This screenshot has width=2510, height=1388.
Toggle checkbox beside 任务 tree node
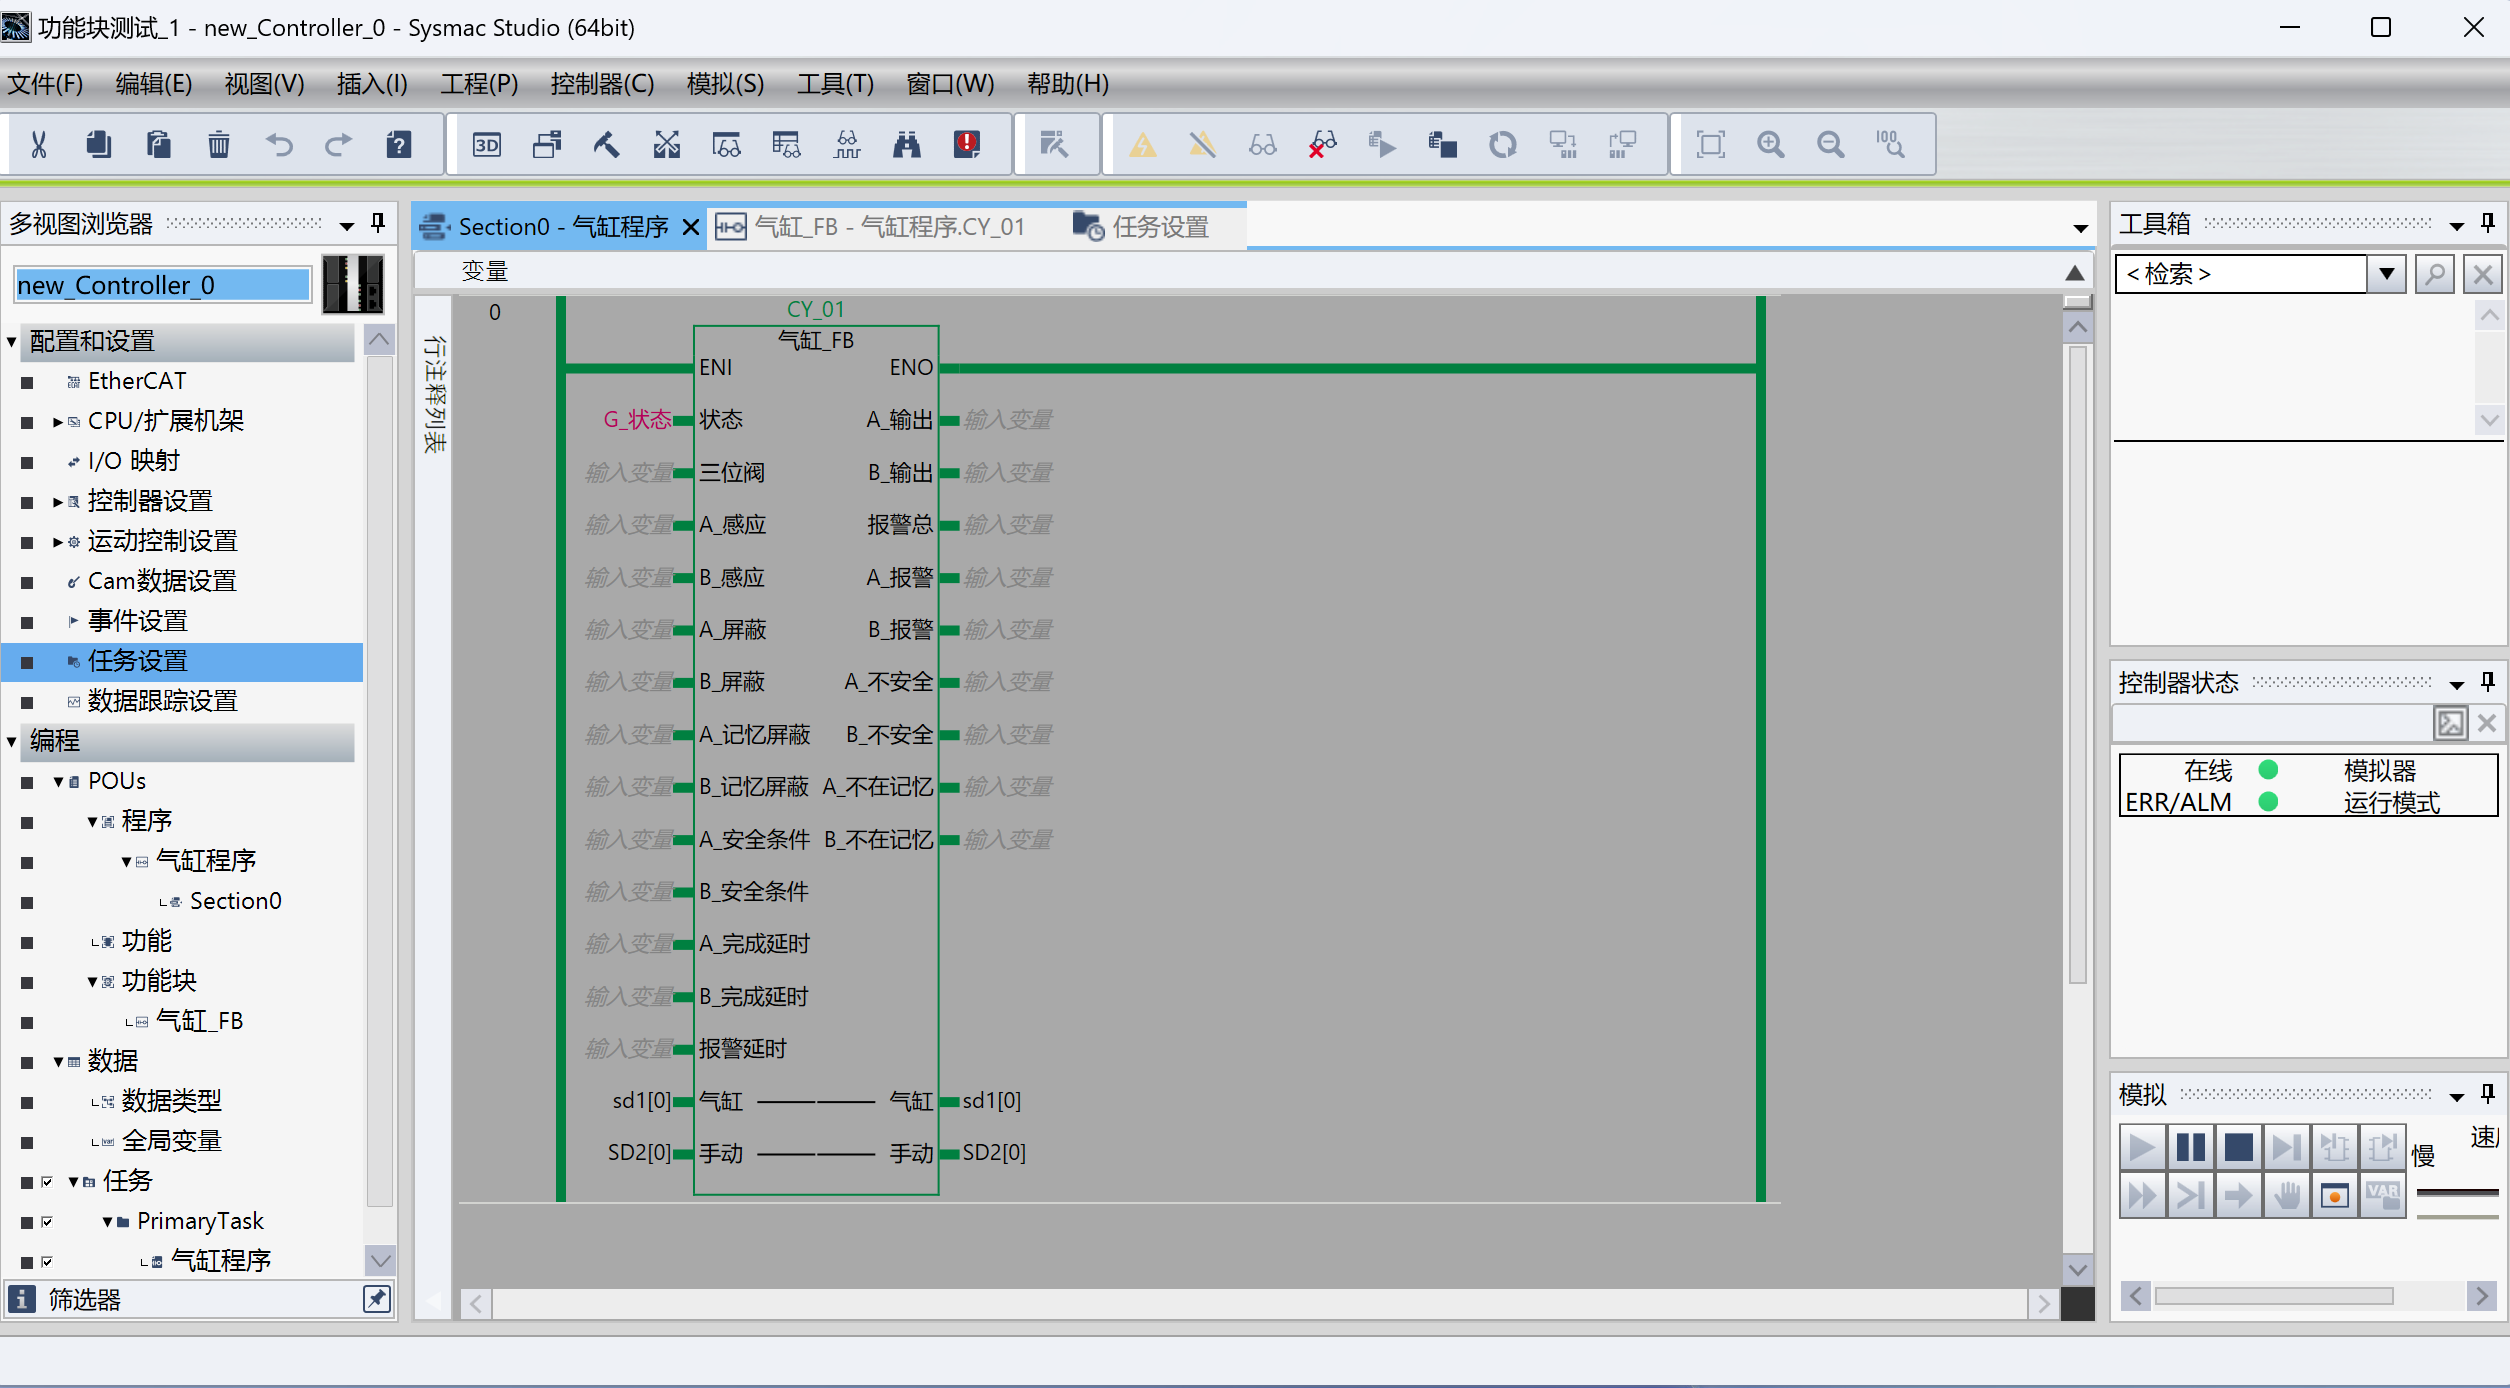[x=47, y=1181]
